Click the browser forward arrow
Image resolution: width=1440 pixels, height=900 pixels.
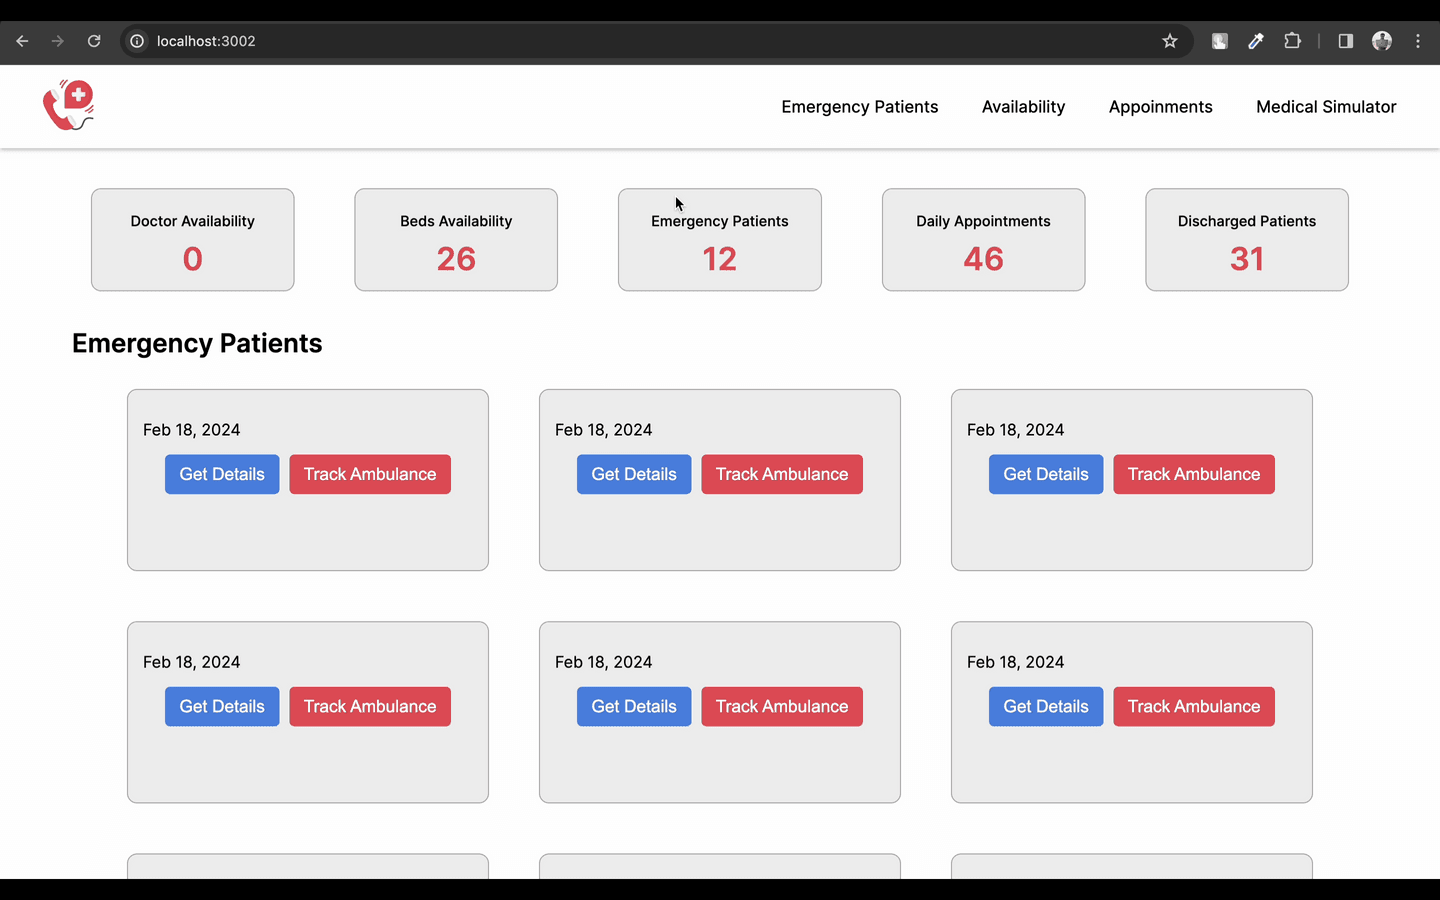coord(58,41)
